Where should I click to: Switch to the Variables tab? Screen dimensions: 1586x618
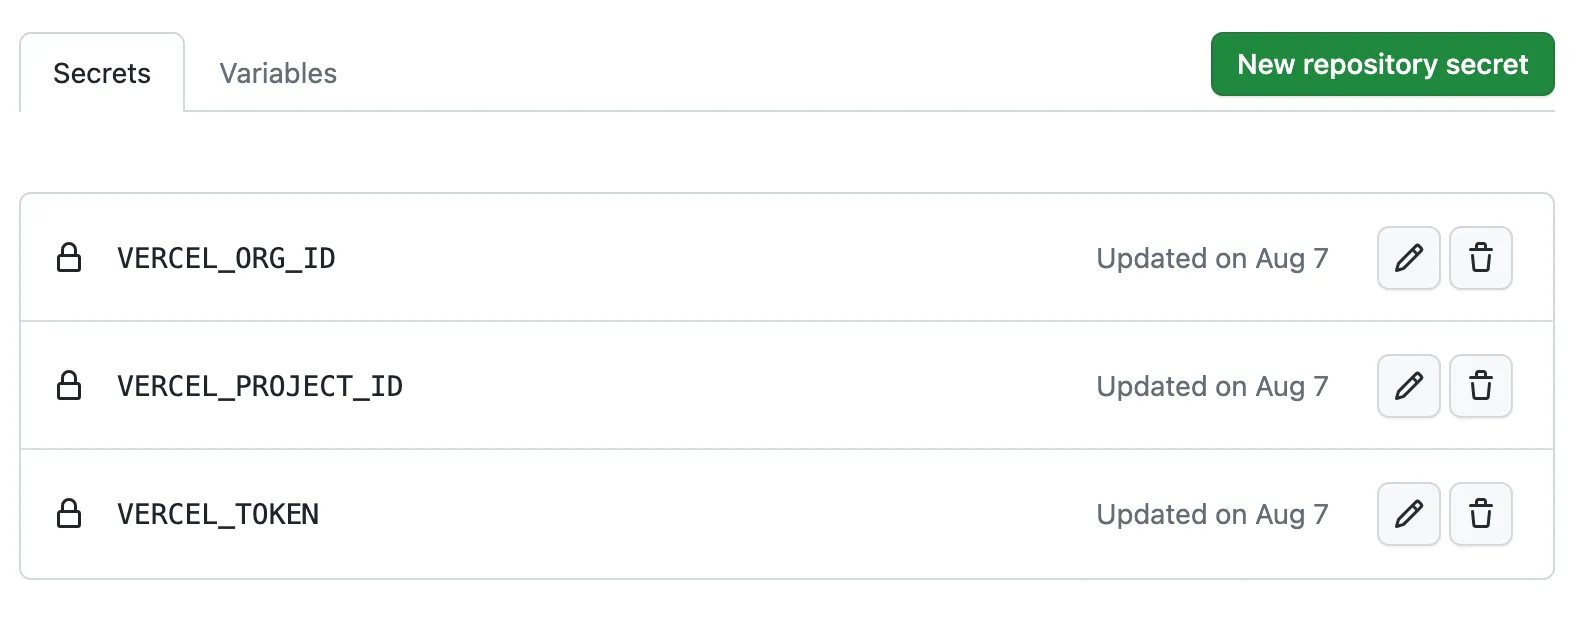277,72
